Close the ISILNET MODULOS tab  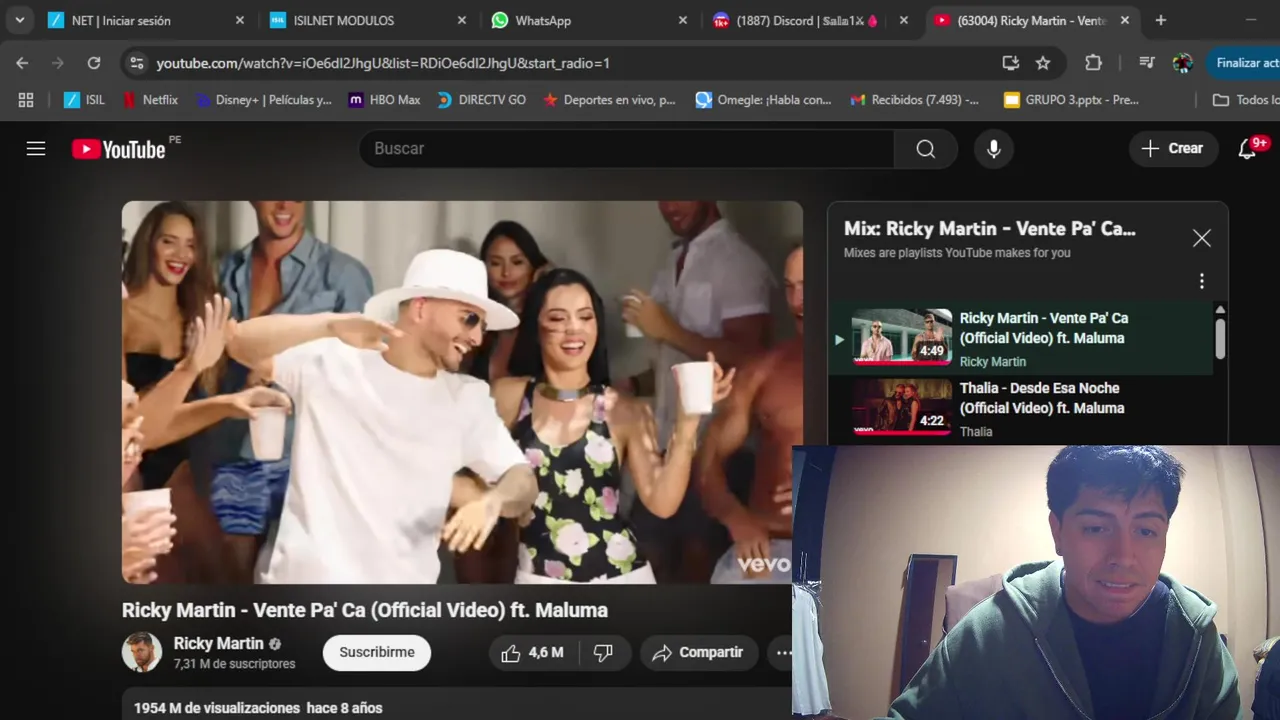coord(461,20)
